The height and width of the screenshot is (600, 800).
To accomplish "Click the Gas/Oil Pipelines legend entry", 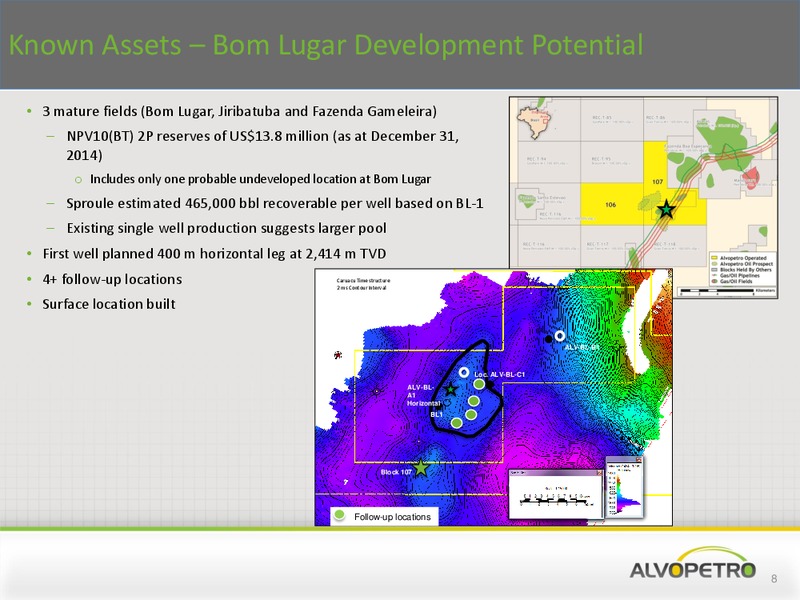I will 735,276.
